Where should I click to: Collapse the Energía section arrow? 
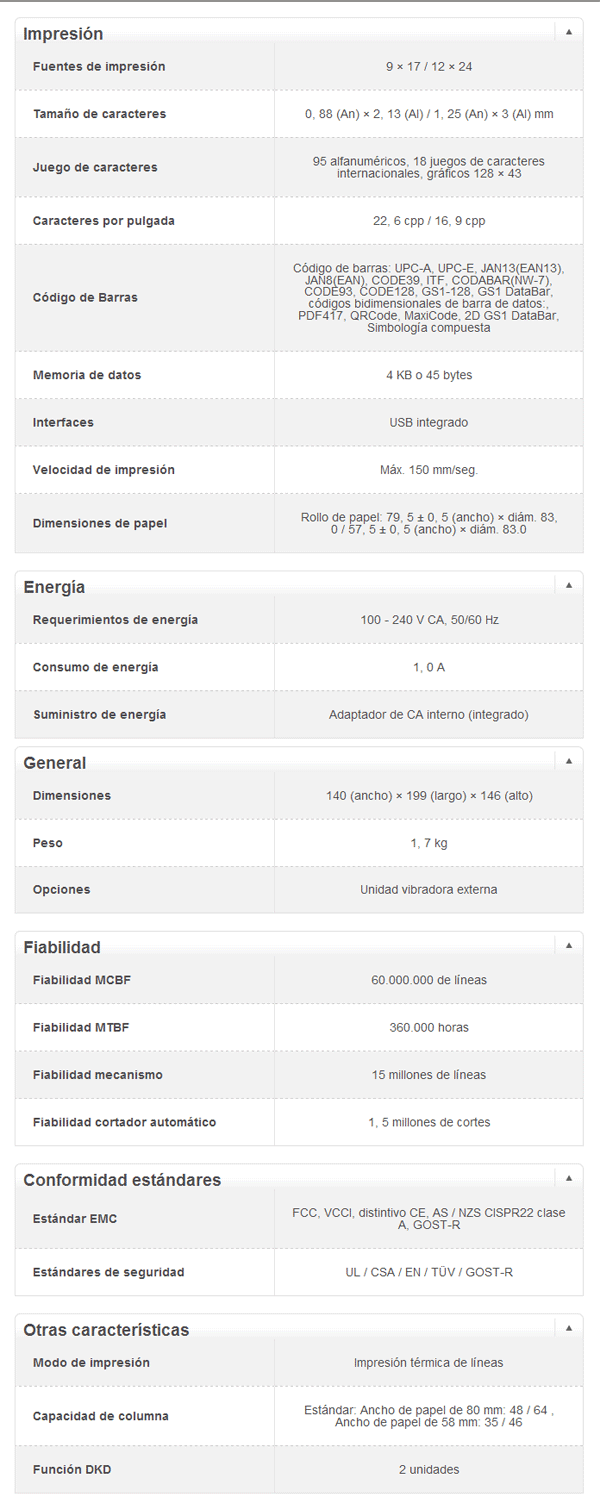(568, 585)
